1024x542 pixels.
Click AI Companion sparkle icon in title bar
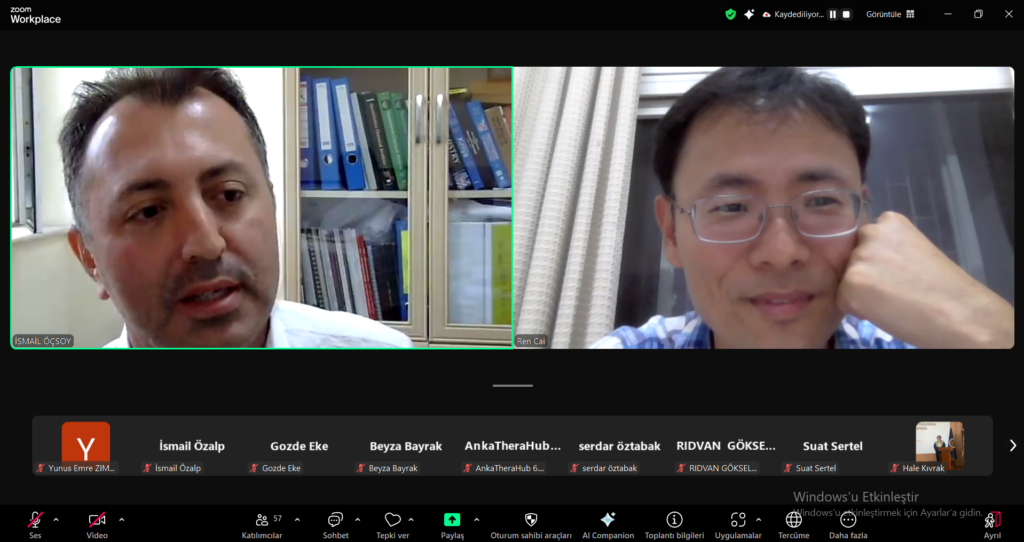click(749, 14)
